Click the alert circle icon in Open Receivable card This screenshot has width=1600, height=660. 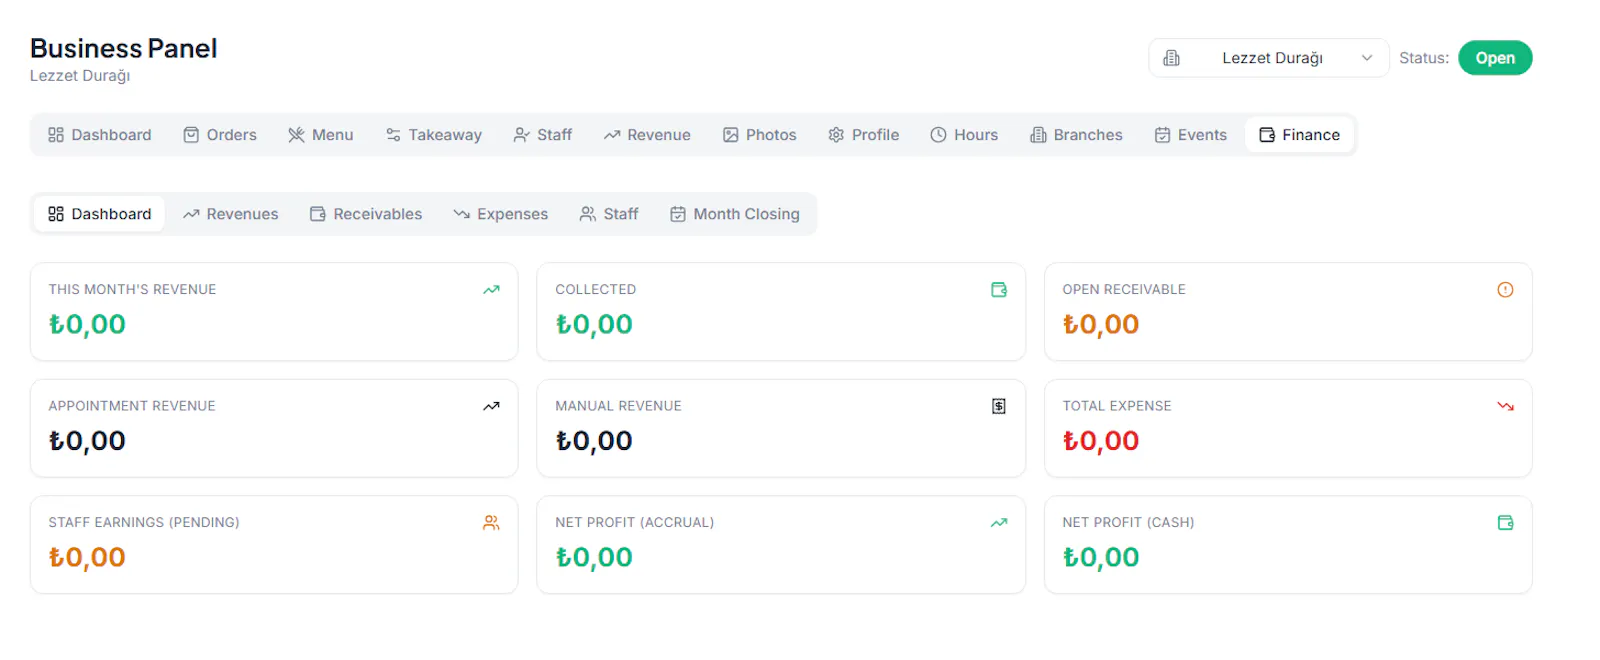pos(1505,290)
